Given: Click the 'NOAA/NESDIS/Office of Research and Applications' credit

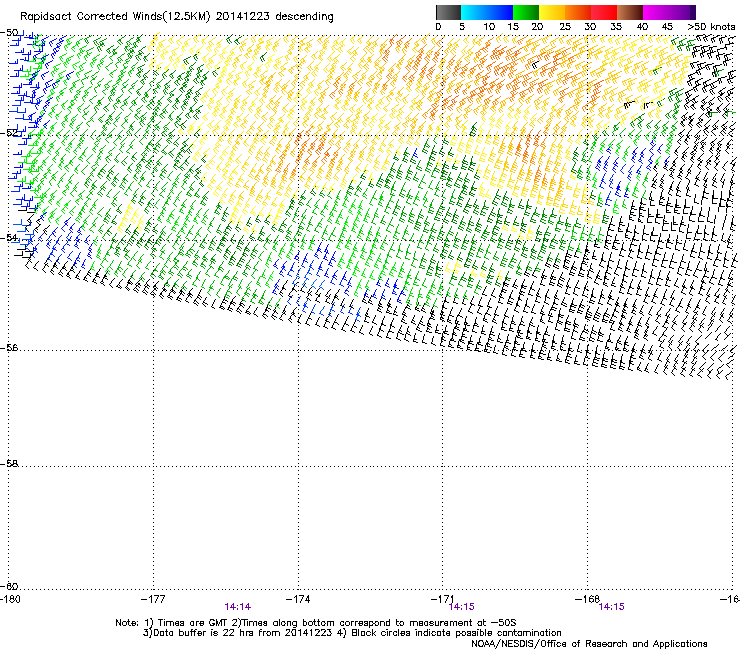Looking at the screenshot, I should 589,644.
